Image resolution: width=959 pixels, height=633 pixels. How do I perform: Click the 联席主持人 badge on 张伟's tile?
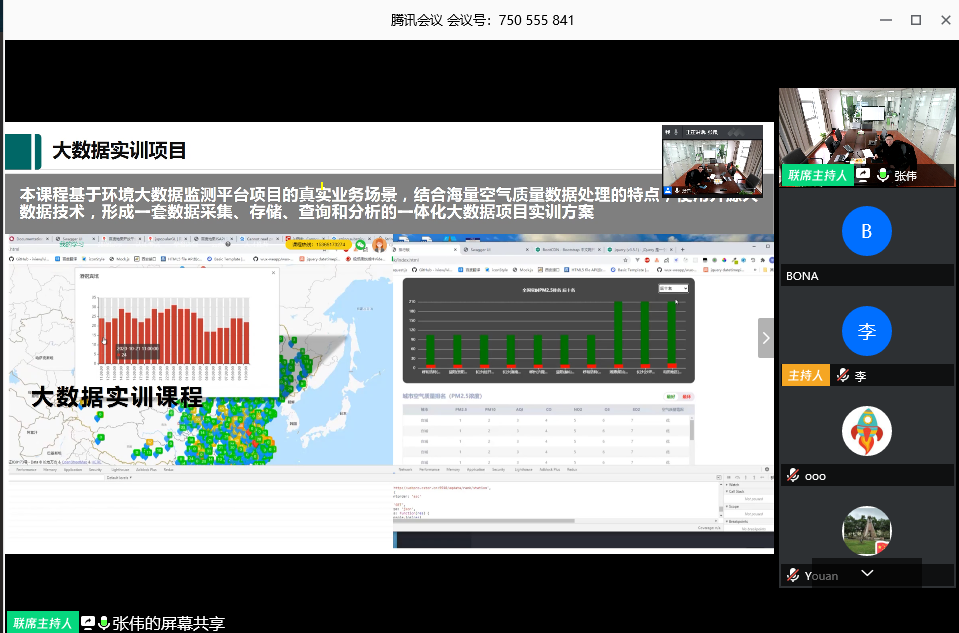pyautogui.click(x=816, y=175)
